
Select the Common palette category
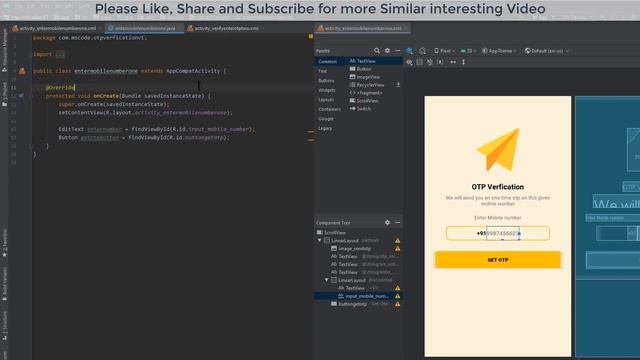327,61
